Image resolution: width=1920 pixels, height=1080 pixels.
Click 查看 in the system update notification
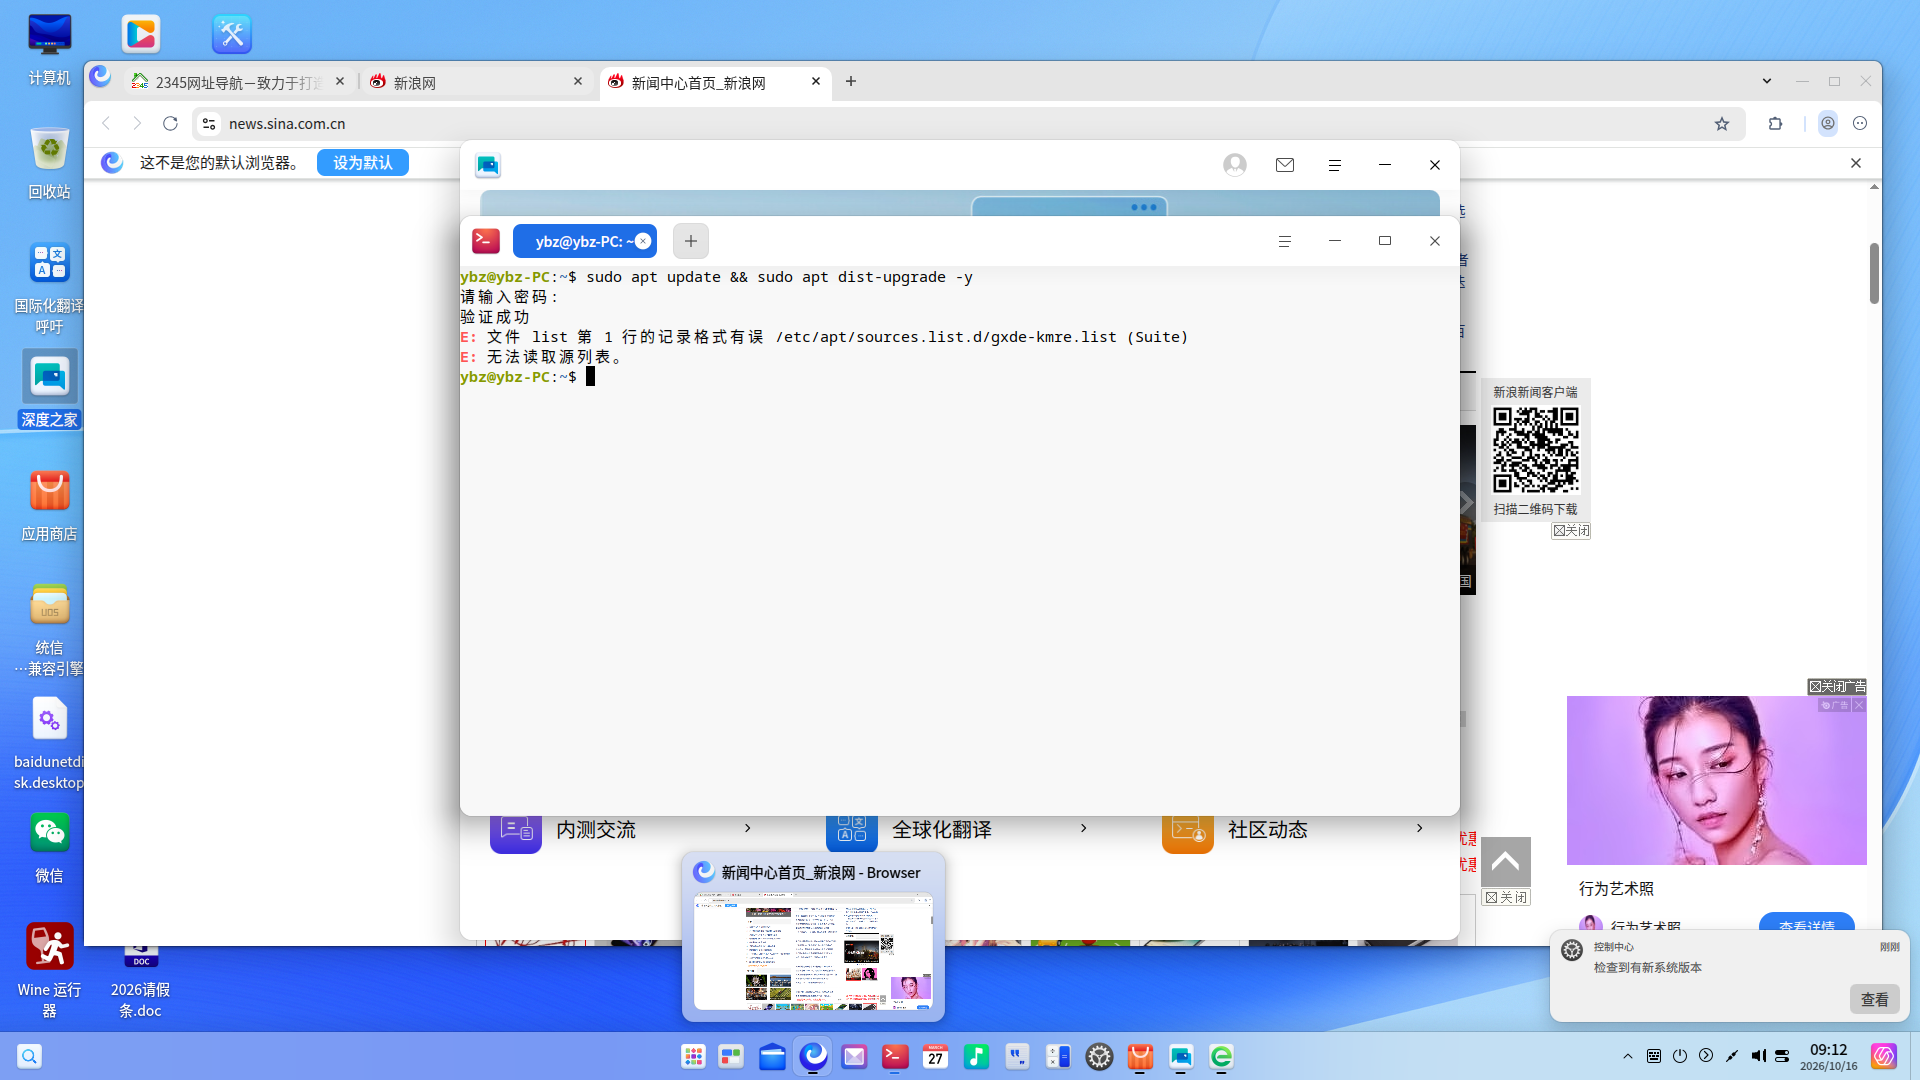point(1874,999)
